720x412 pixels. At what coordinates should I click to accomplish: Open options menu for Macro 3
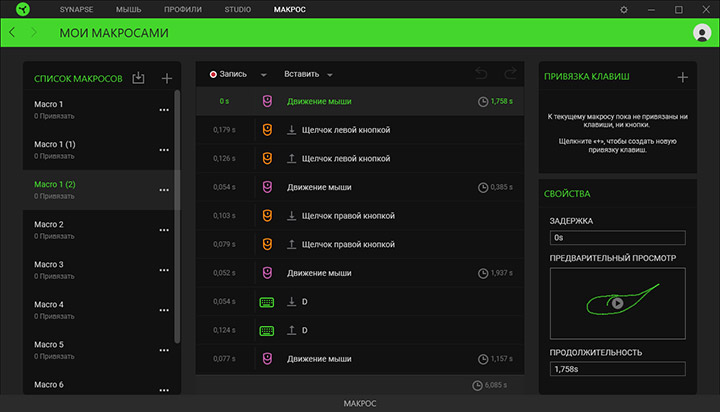(x=164, y=270)
